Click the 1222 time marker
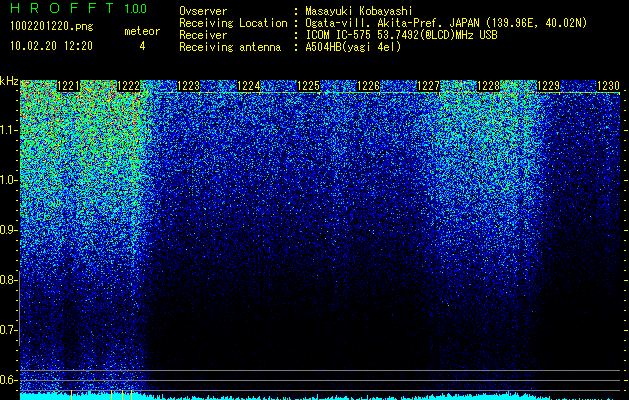Image resolution: width=629 pixels, height=400 pixels. 128,86
